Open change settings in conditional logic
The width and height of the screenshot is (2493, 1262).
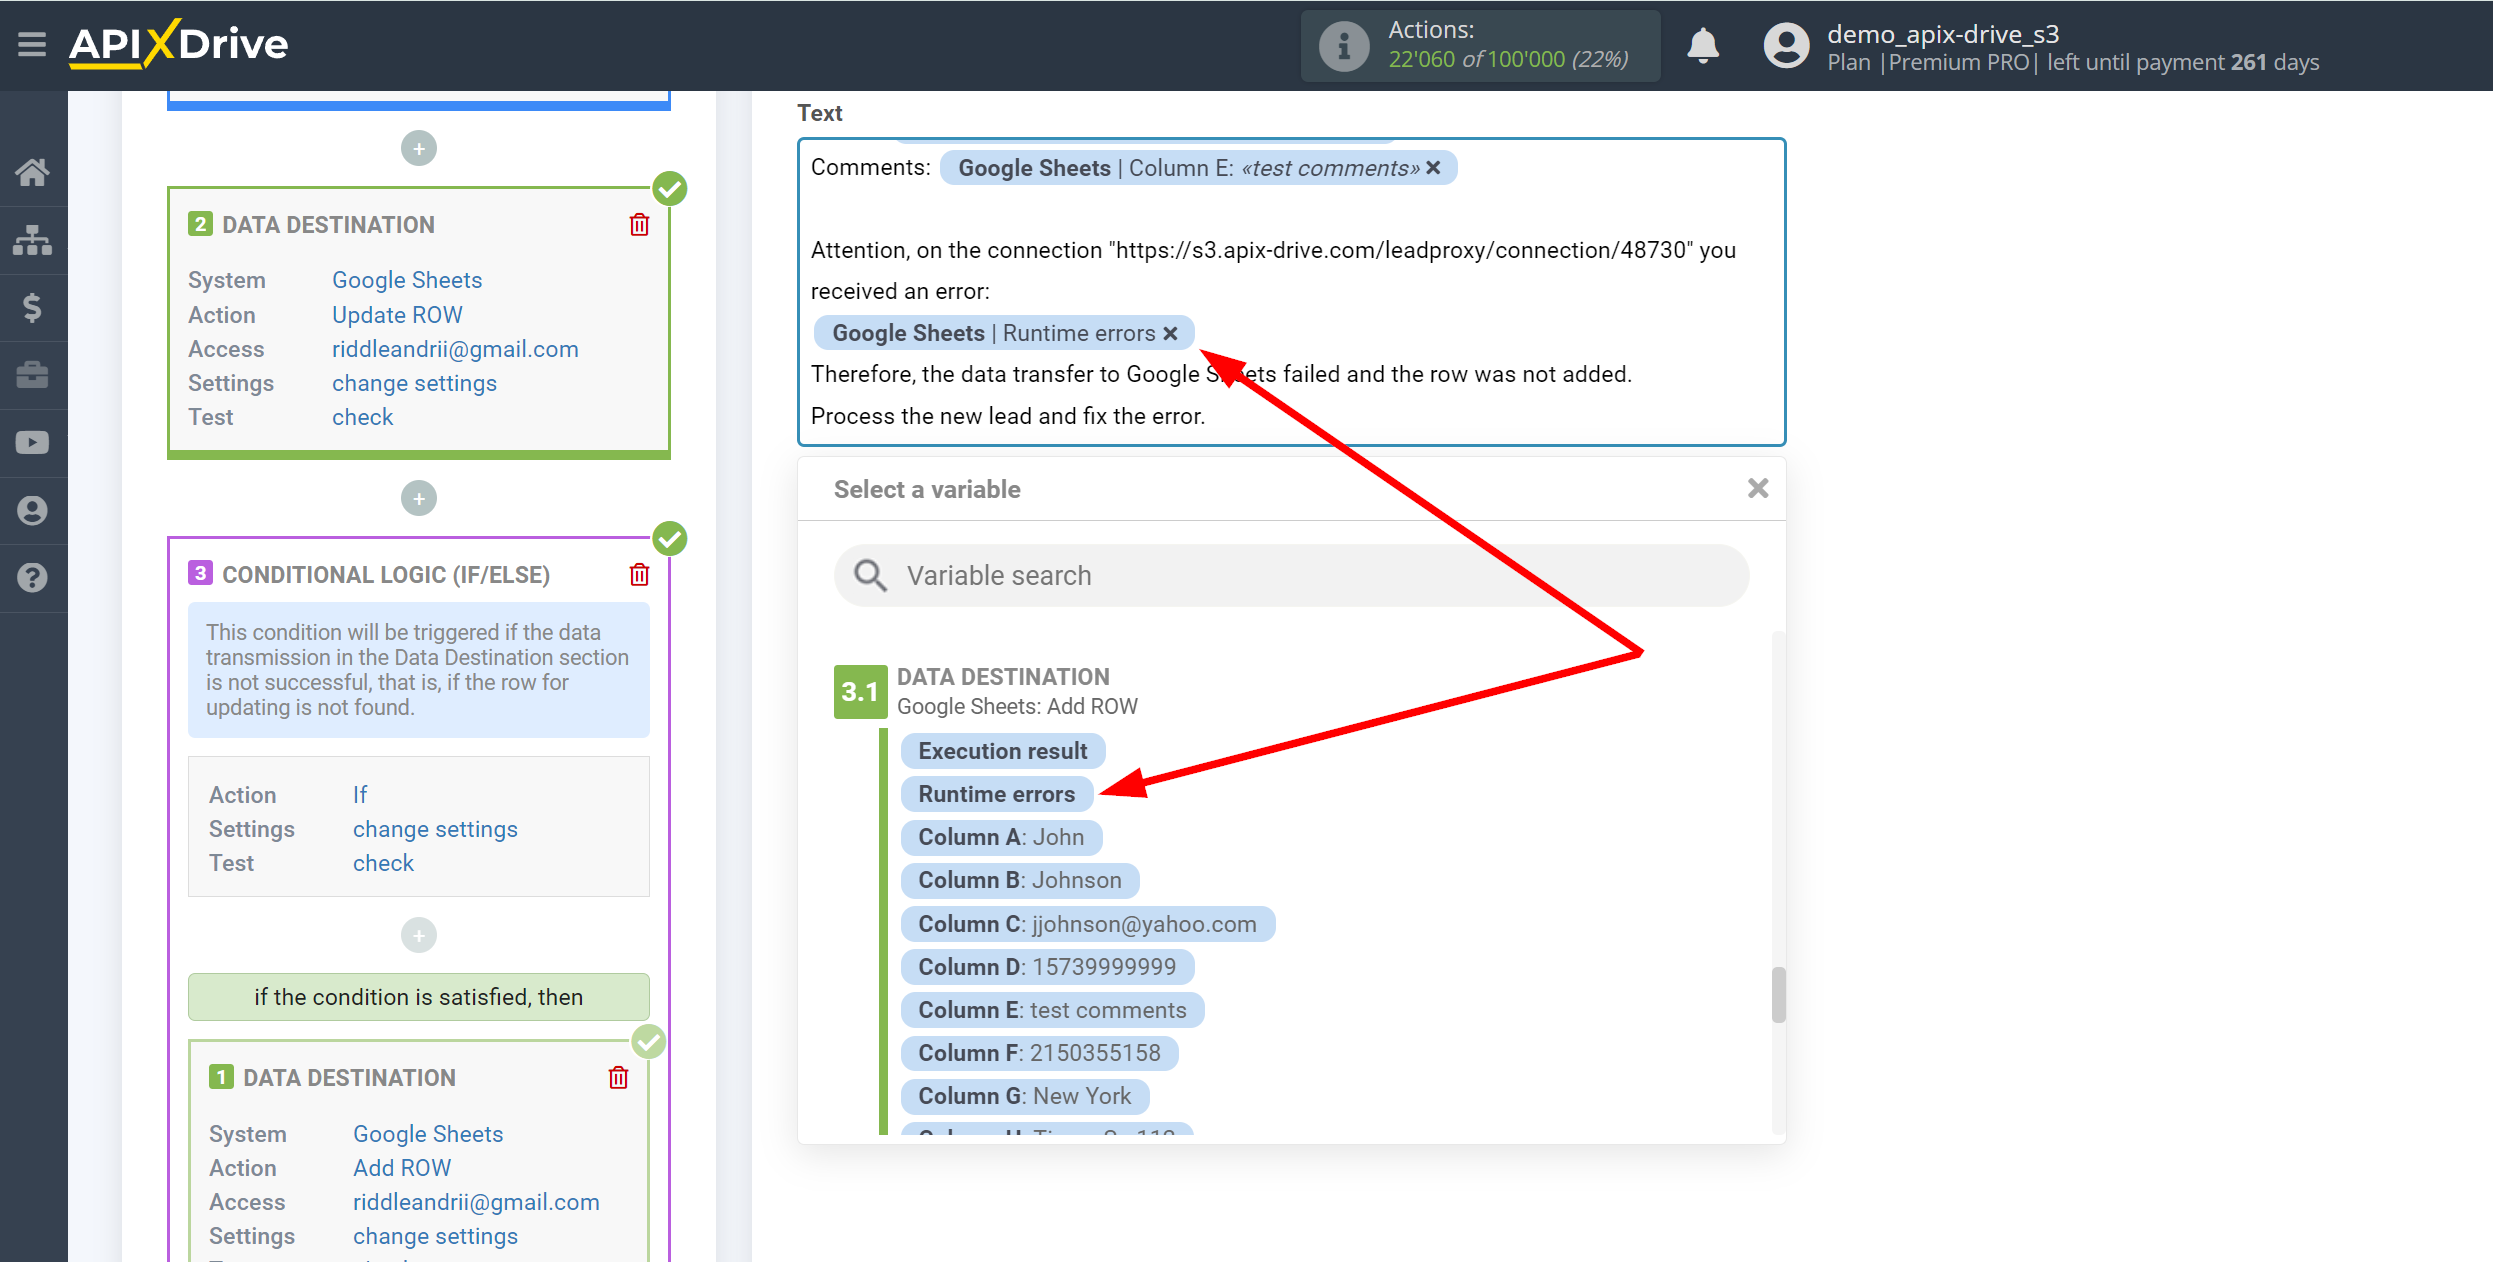435,829
